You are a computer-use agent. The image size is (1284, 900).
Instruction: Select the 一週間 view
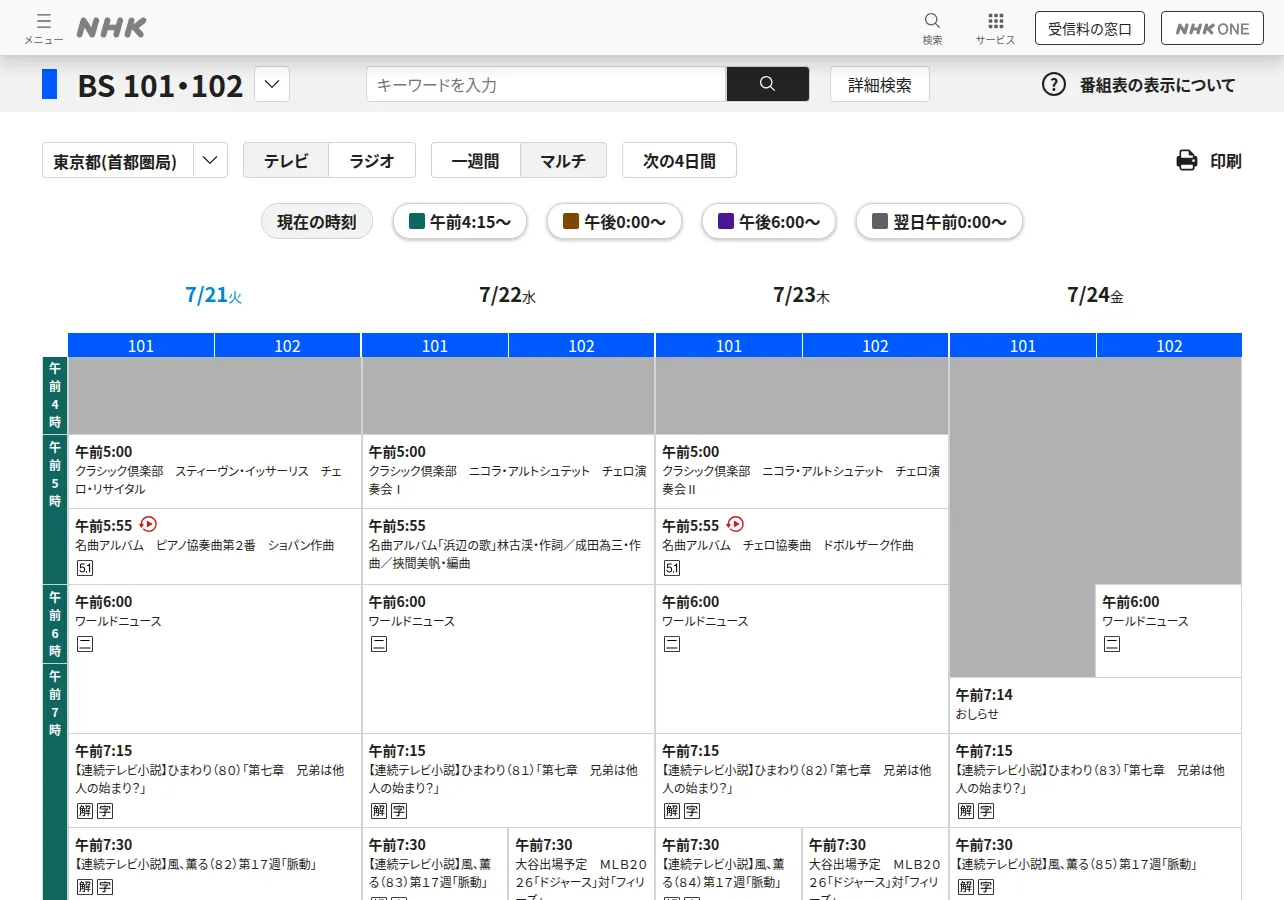476,160
